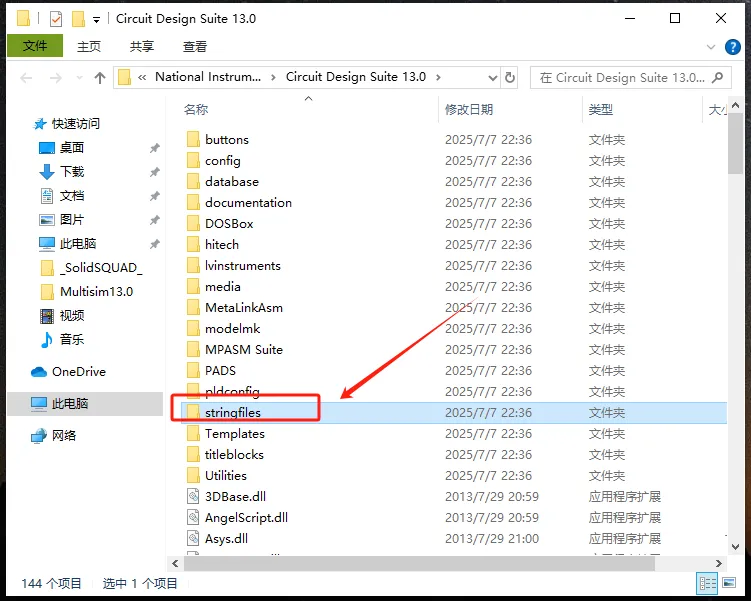The image size is (751, 601).
Task: Click the pin icon beside 下载
Action: [154, 172]
